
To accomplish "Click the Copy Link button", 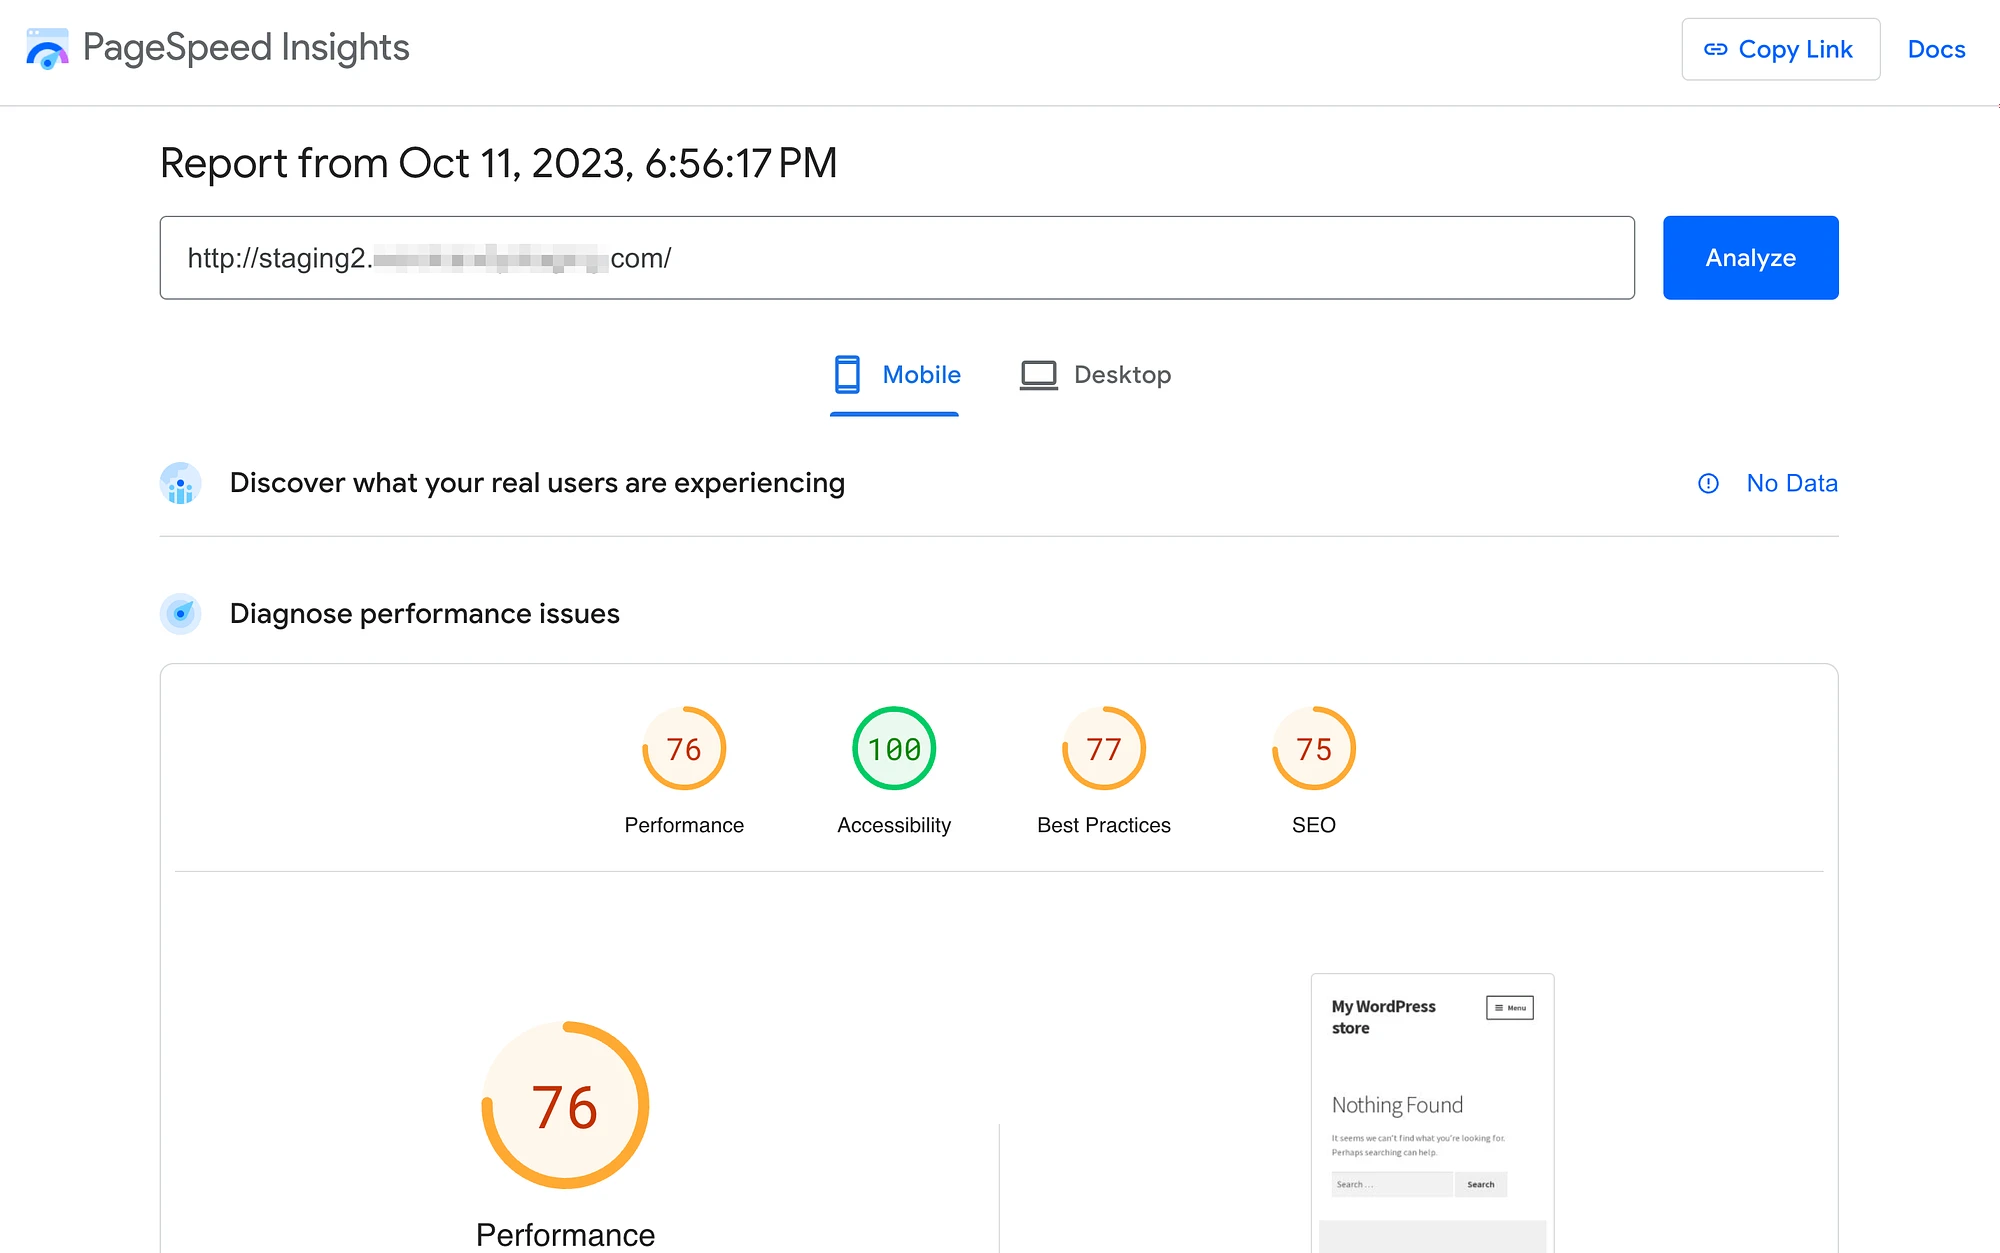I will coord(1779,49).
